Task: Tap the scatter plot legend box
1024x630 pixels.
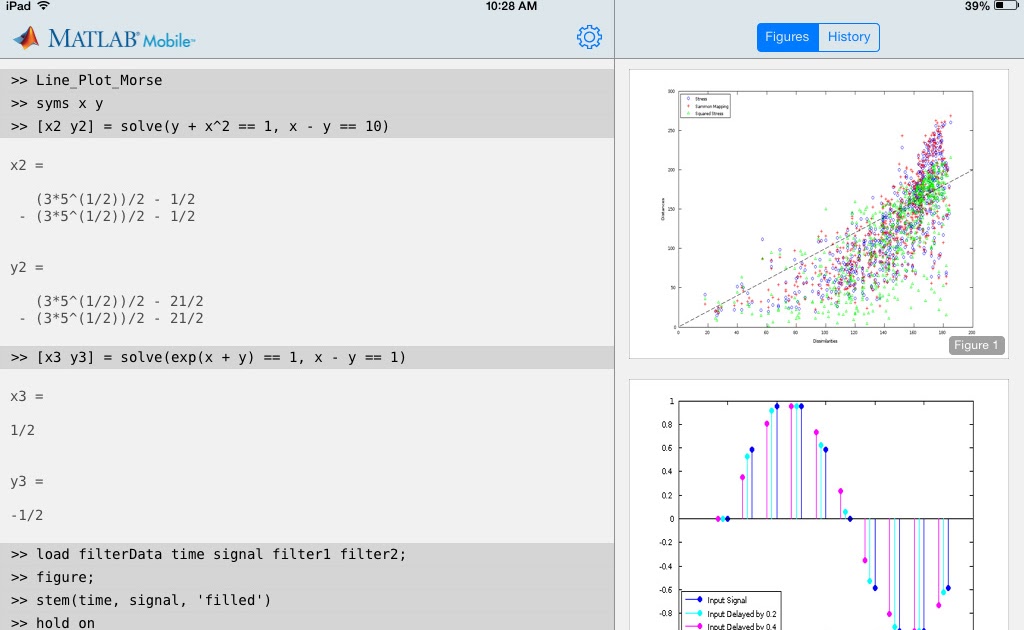Action: tap(705, 106)
